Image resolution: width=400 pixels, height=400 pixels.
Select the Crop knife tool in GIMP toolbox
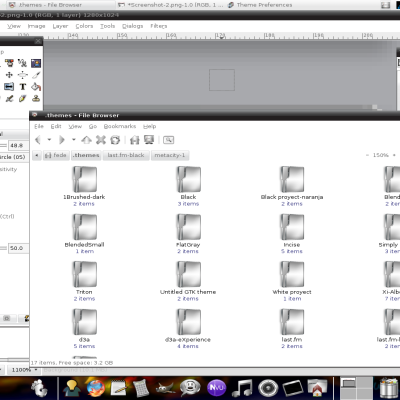coord(36,75)
